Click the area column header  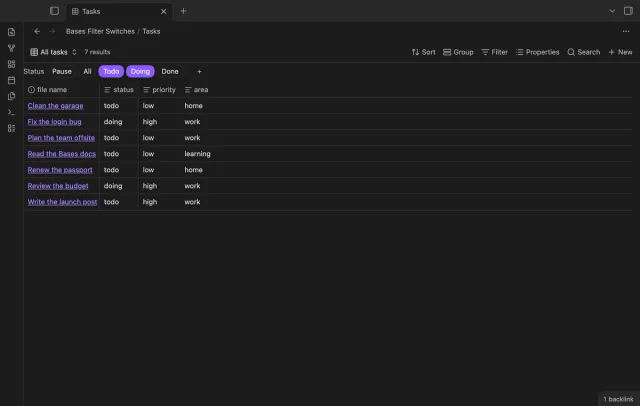point(196,90)
